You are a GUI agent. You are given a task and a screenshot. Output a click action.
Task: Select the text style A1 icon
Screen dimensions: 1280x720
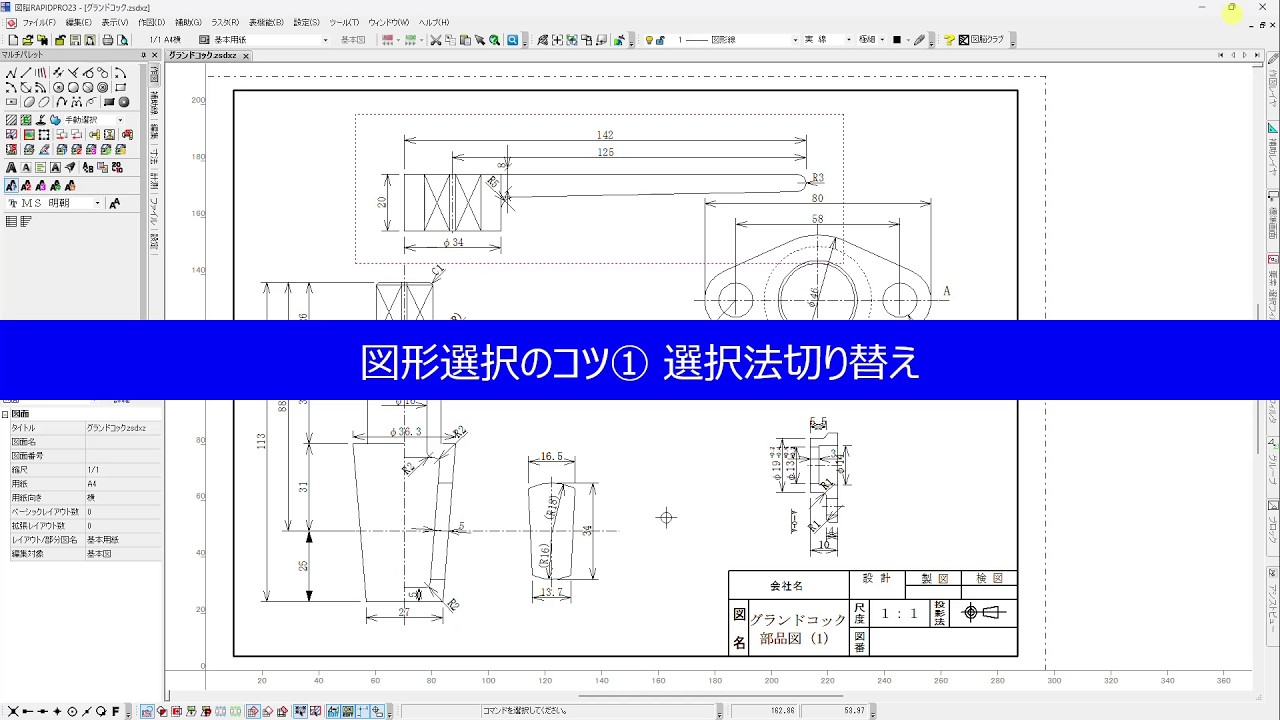(x=11, y=186)
